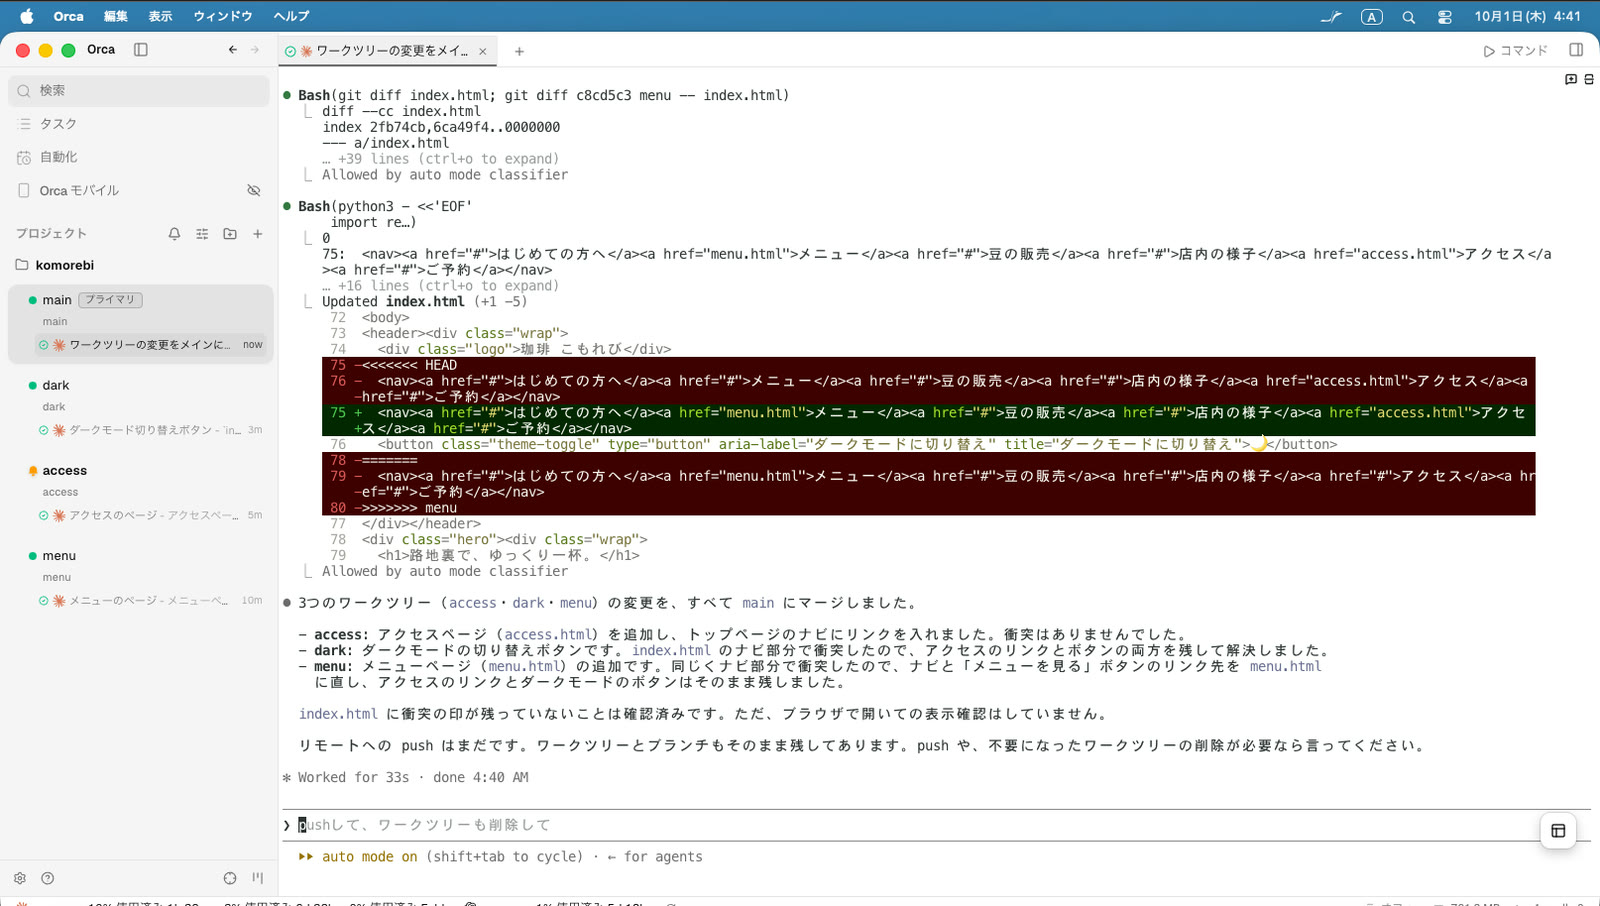Switch the macOS input source indicator
Image resolution: width=1600 pixels, height=906 pixels.
pos(1372,17)
